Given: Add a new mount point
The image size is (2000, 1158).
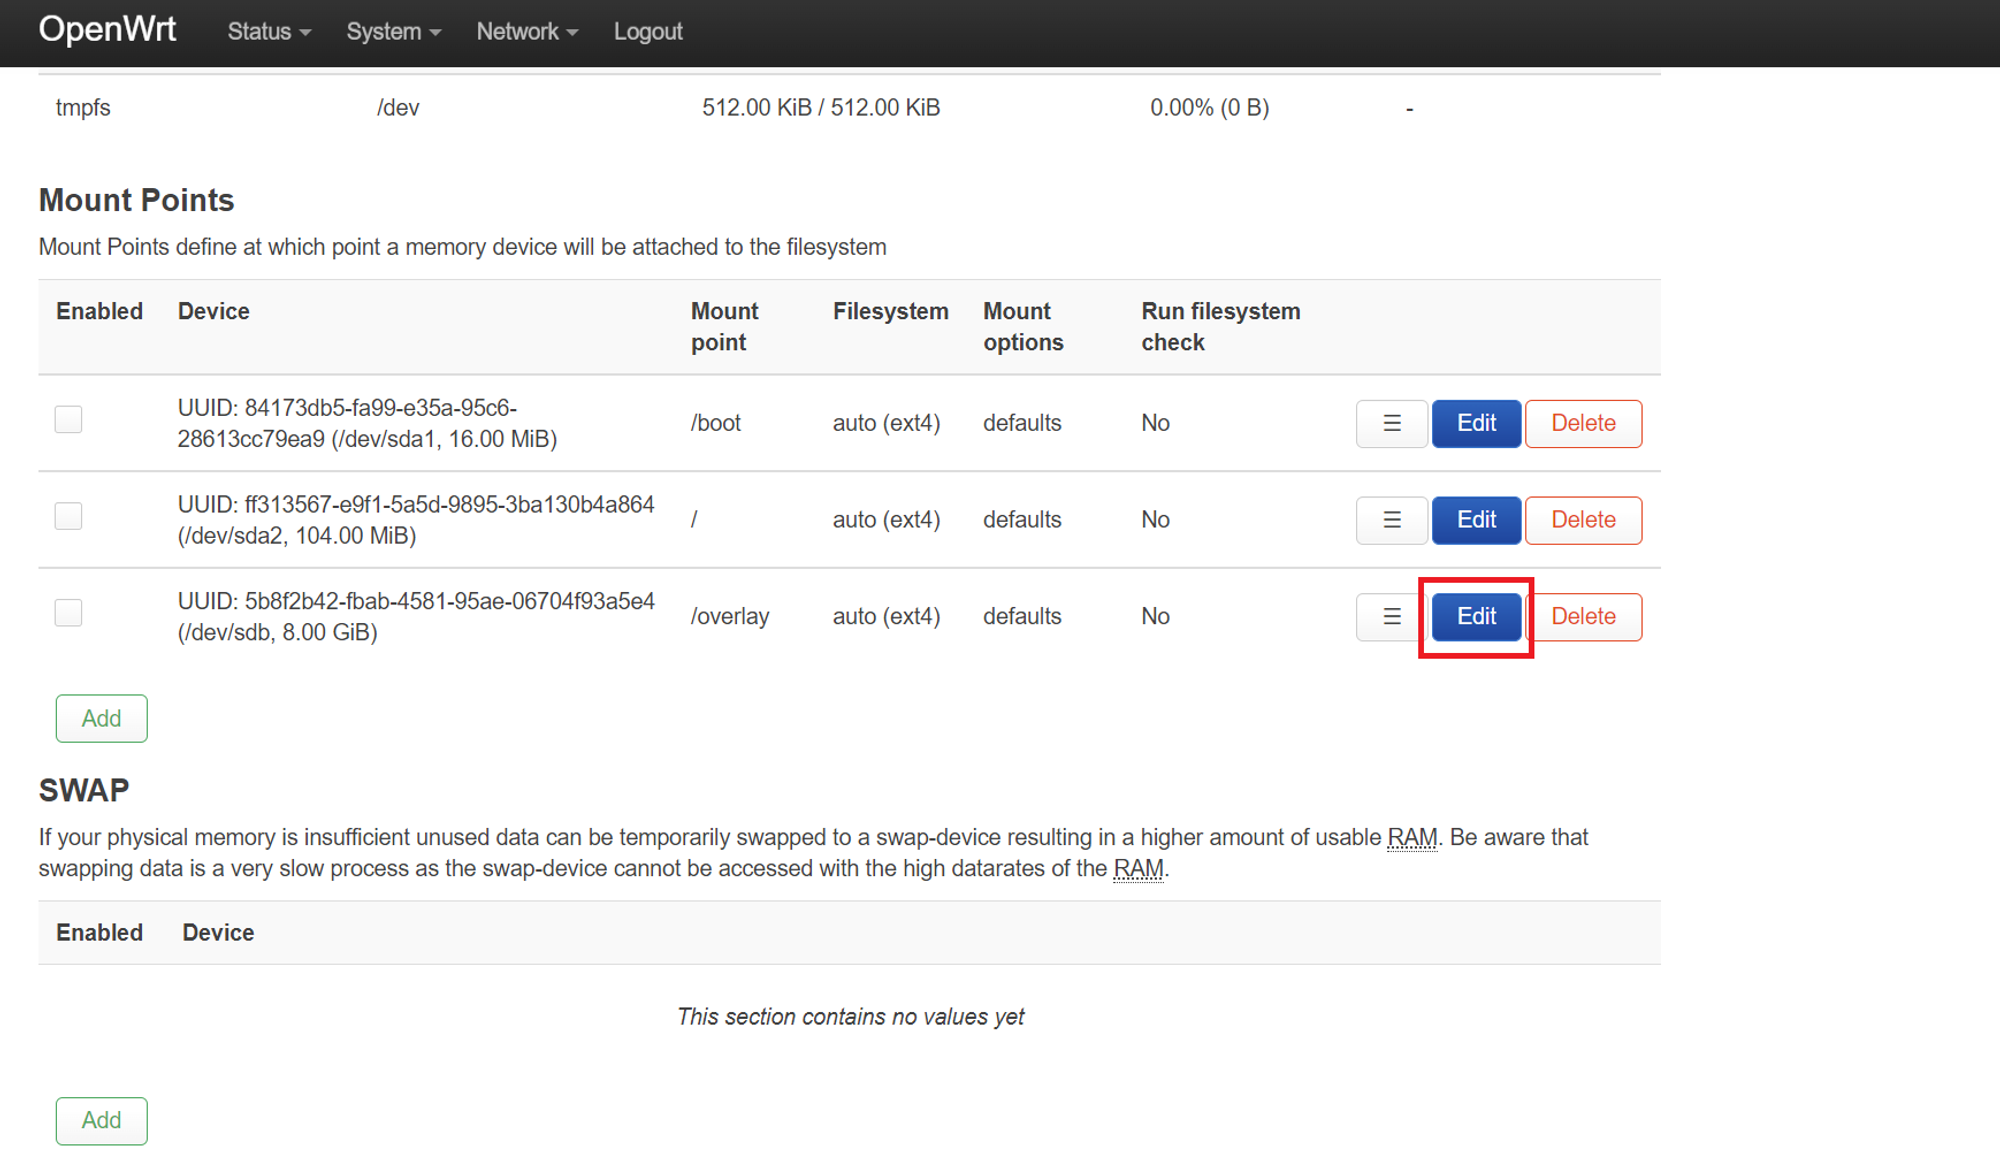Looking at the screenshot, I should [x=101, y=719].
